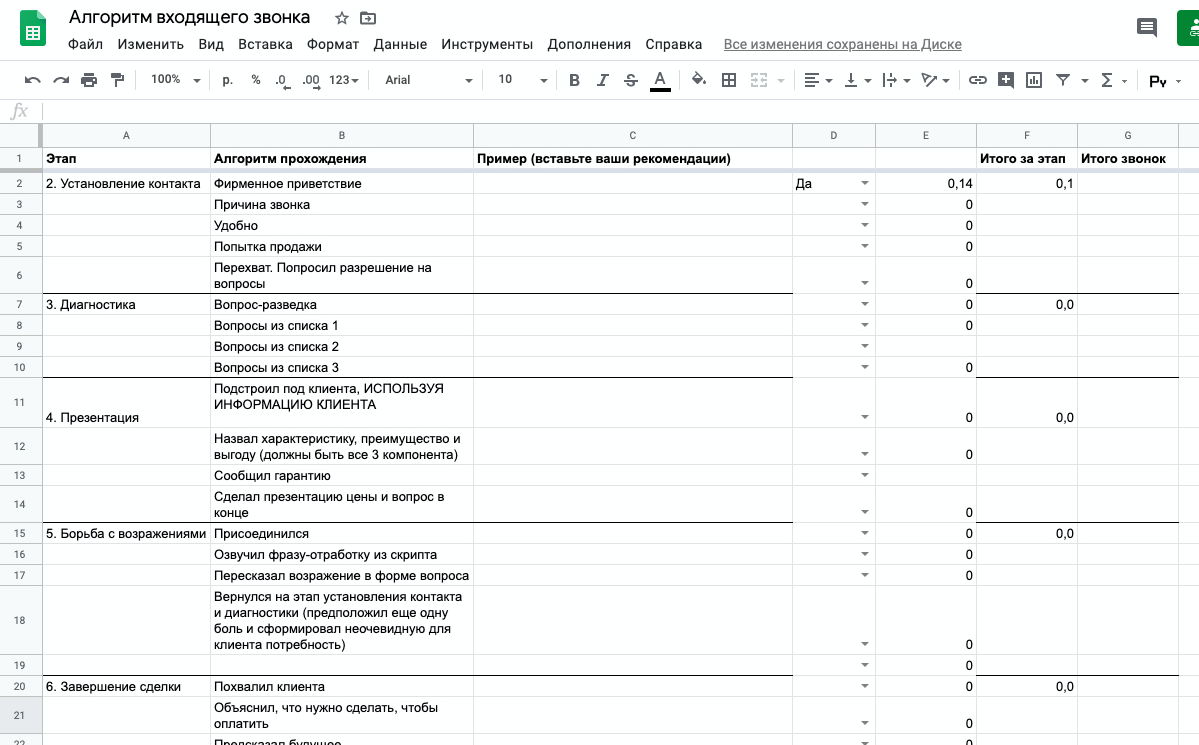Click the Undo arrow in the toolbar
The height and width of the screenshot is (745, 1199).
[32, 80]
